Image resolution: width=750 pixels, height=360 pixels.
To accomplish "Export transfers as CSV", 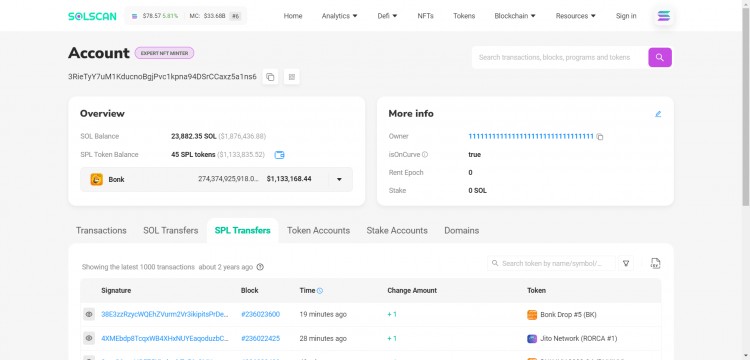I will click(655, 263).
